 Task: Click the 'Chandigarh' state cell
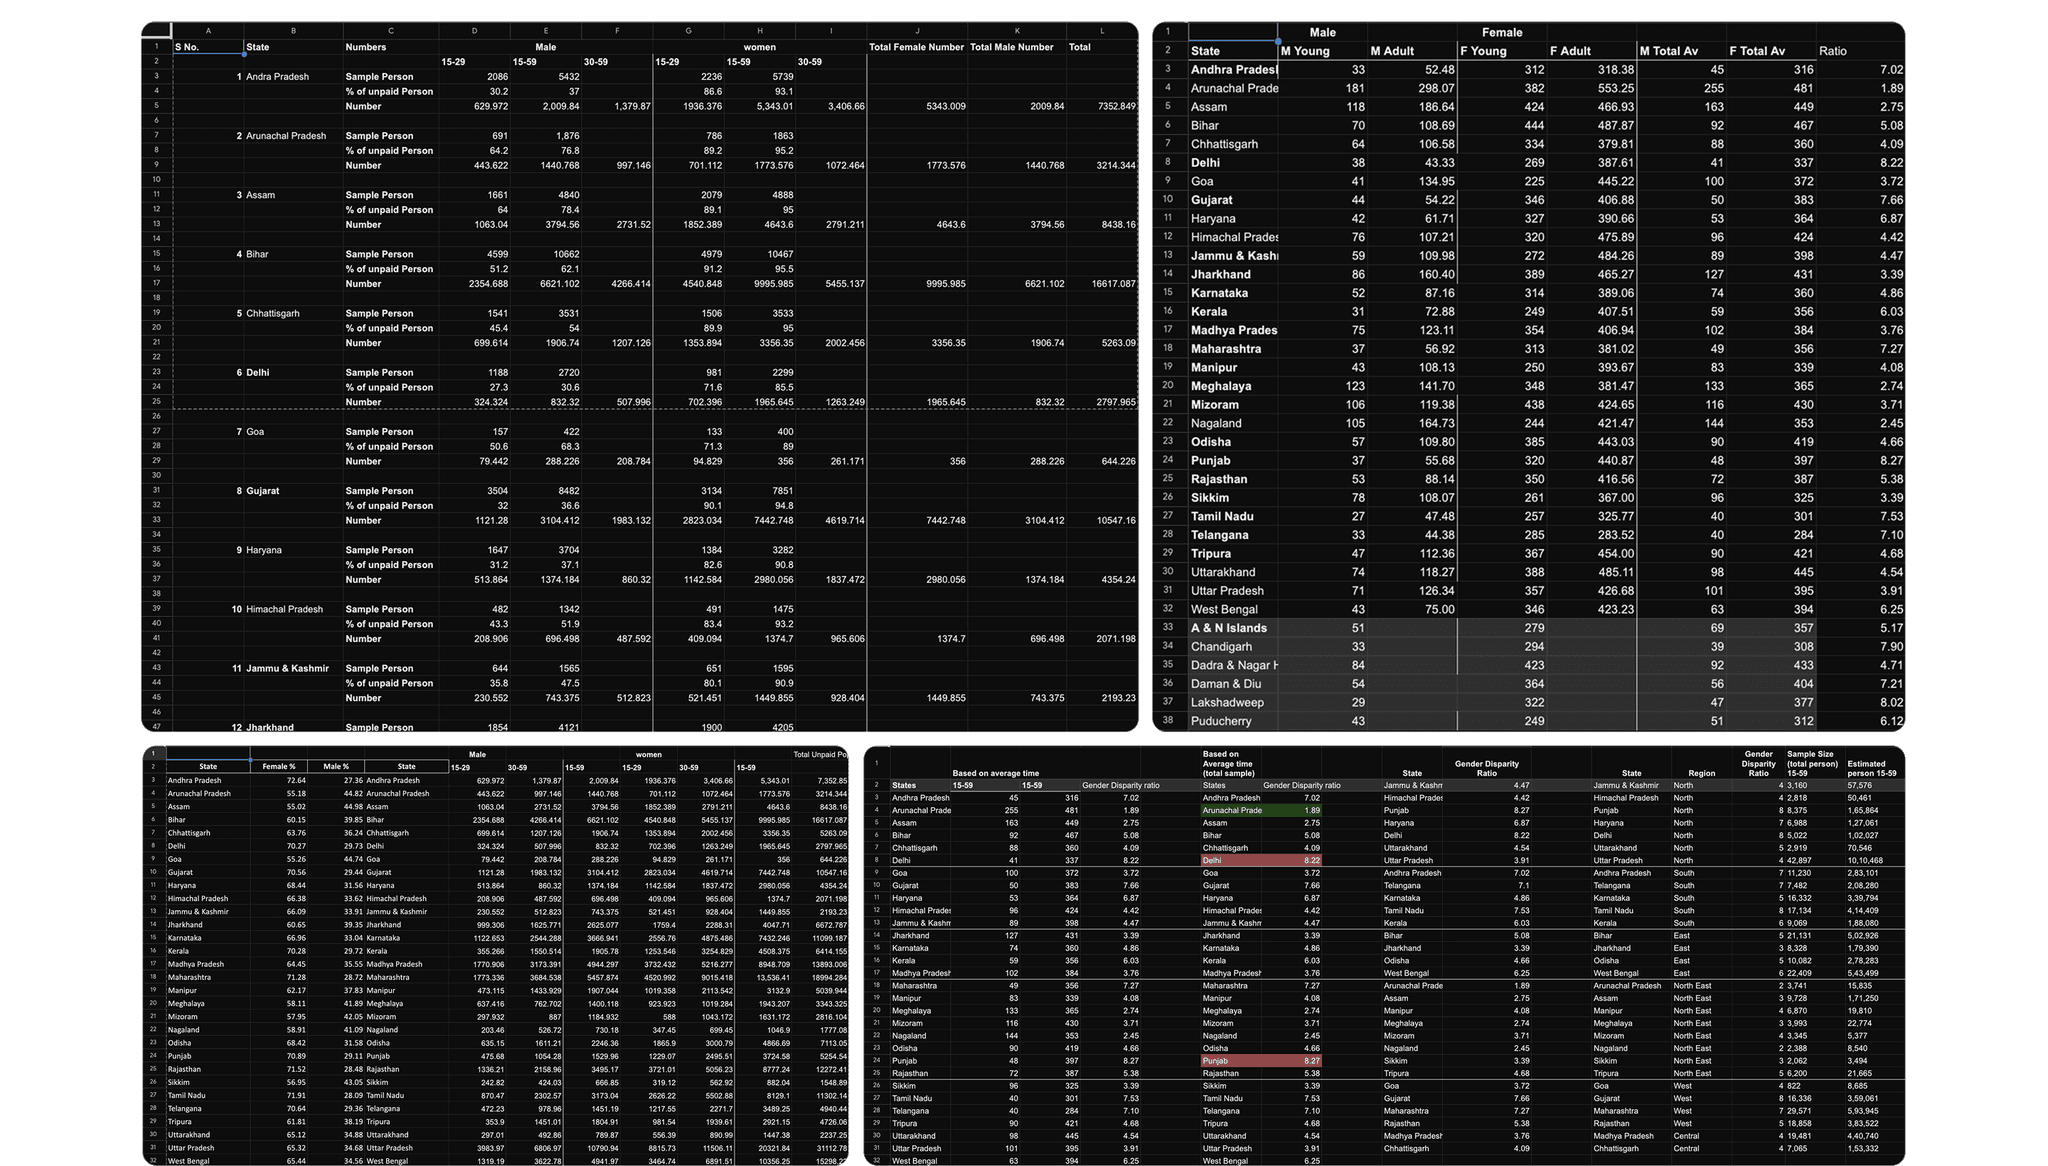1221,647
